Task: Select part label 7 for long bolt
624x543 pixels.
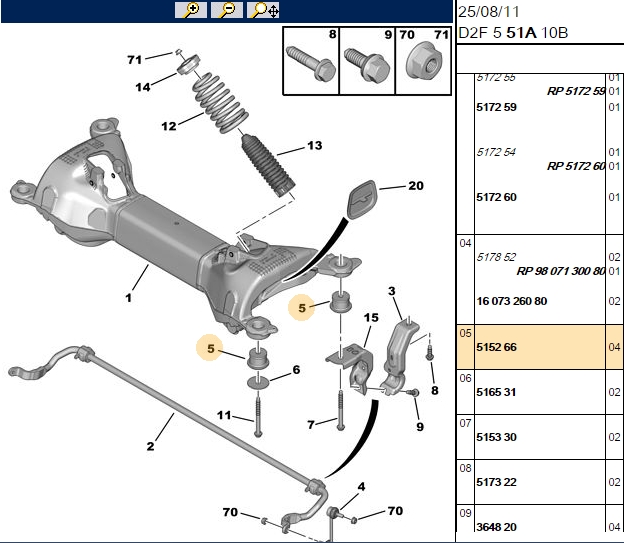Action: pos(311,424)
